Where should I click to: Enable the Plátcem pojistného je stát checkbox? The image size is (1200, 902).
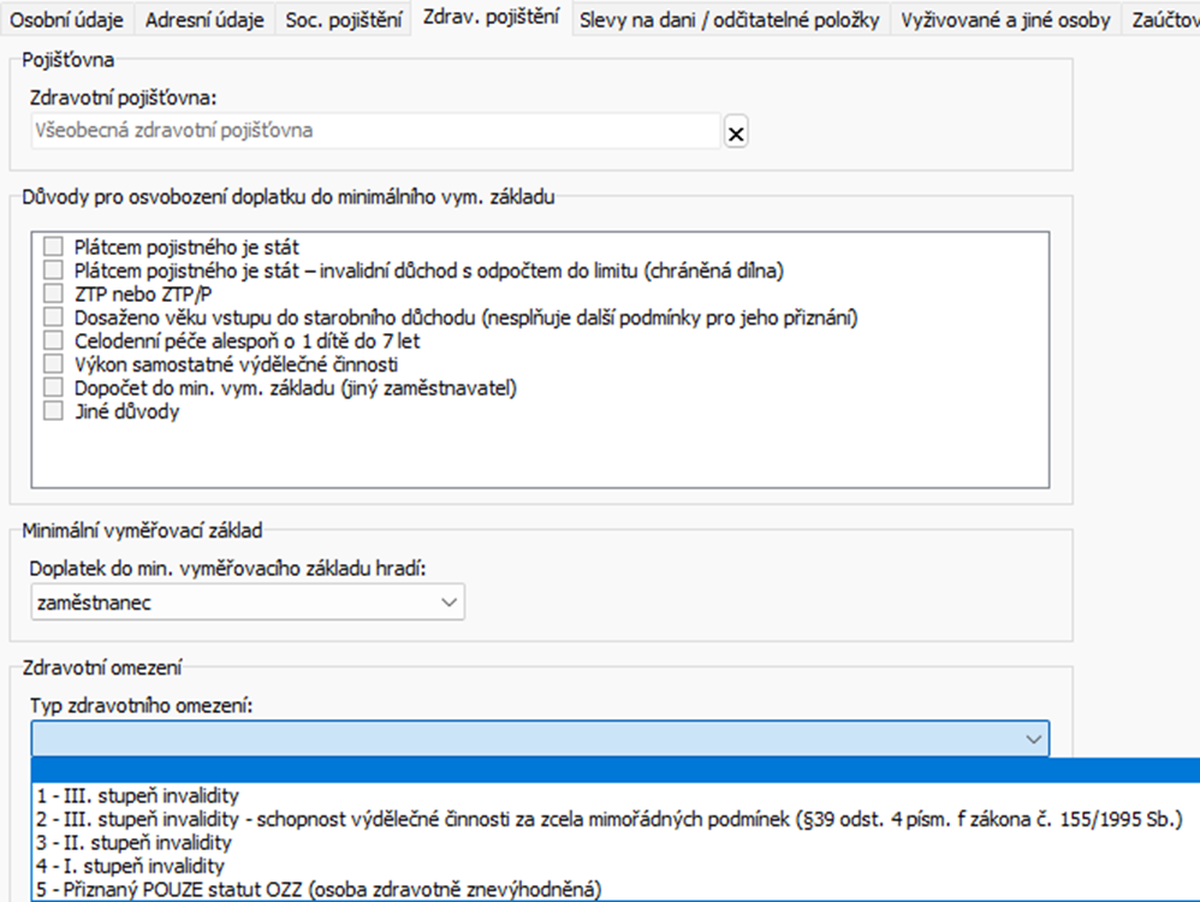(53, 246)
